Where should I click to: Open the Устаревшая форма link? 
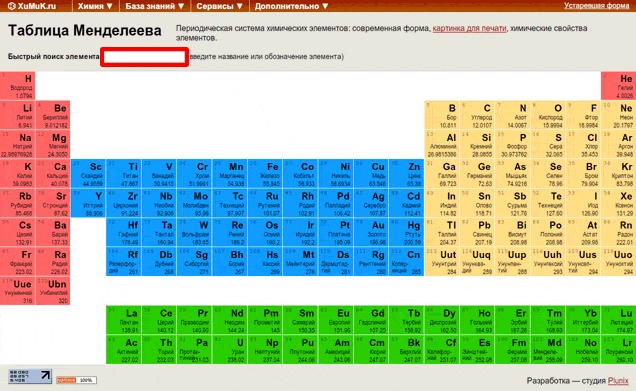(596, 6)
